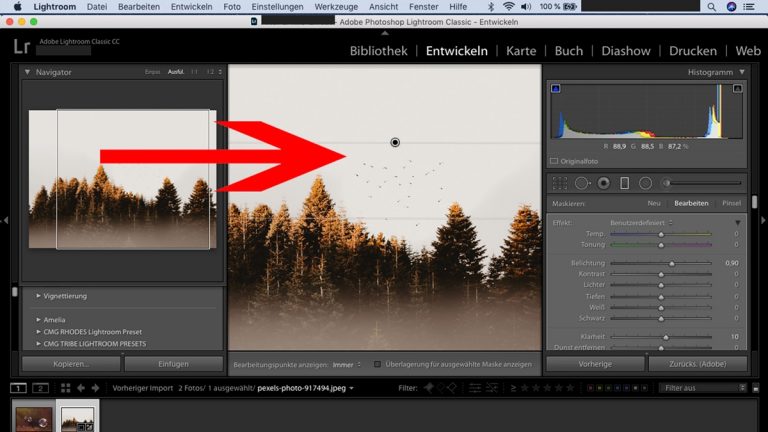Image resolution: width=768 pixels, height=432 pixels.
Task: Open the 'Filter aus' dropdown
Action: (x=703, y=388)
